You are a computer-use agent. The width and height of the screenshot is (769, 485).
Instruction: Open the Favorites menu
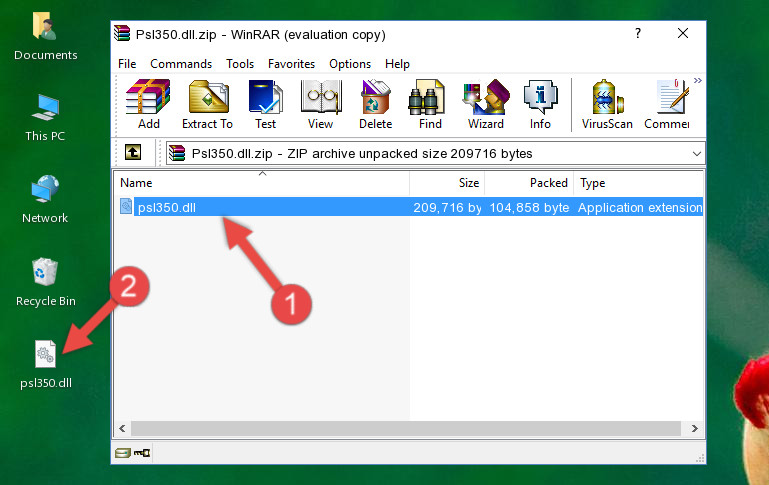(x=291, y=64)
